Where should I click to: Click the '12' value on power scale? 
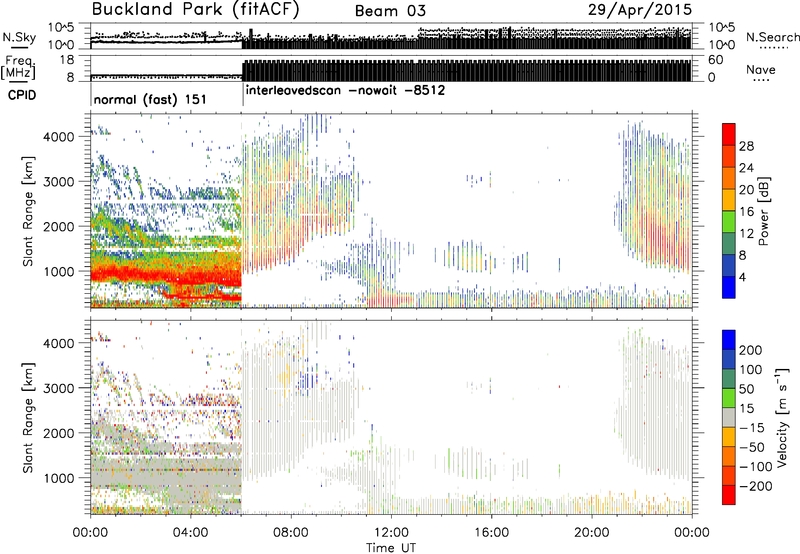click(746, 234)
